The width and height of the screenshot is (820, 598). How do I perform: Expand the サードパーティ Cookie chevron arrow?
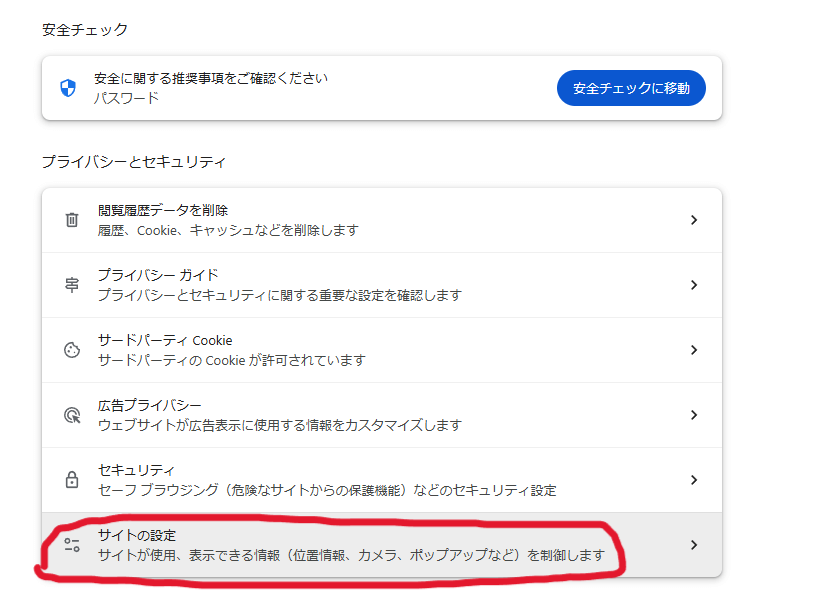[694, 350]
